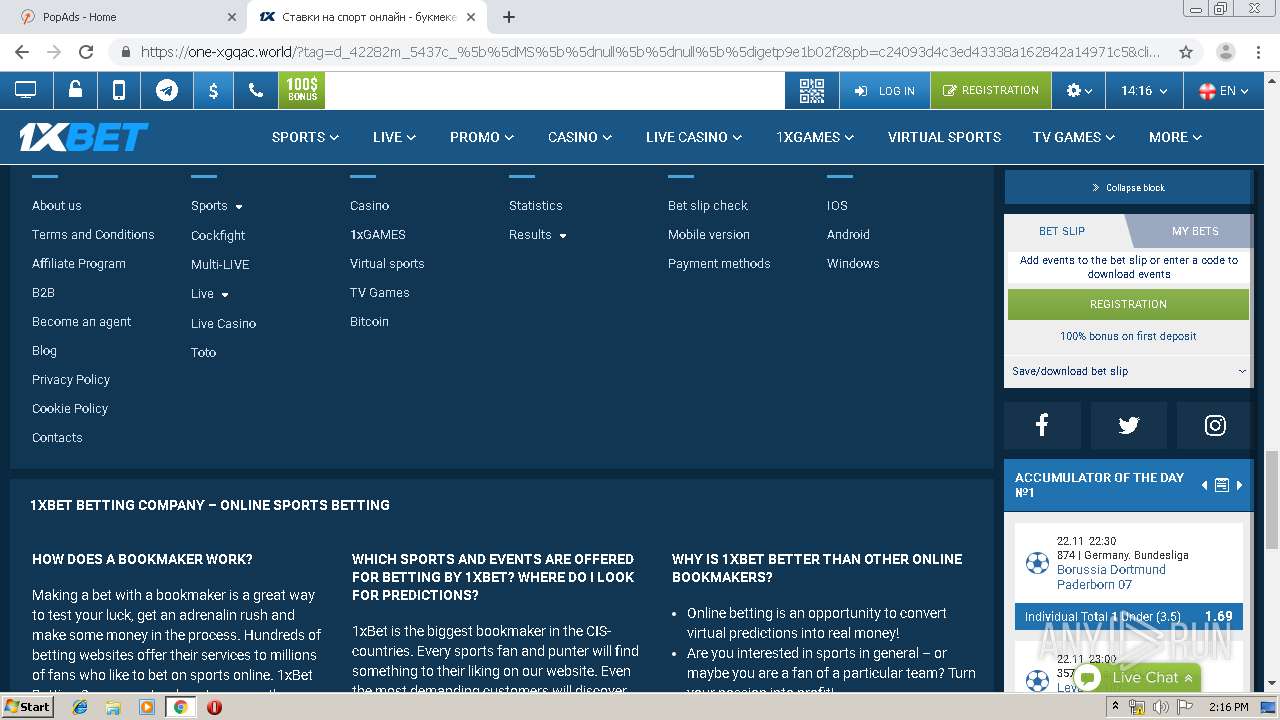Viewport: 1280px width, 720px height.
Task: Open the 100$ bonus offer
Action: pyautogui.click(x=302, y=90)
